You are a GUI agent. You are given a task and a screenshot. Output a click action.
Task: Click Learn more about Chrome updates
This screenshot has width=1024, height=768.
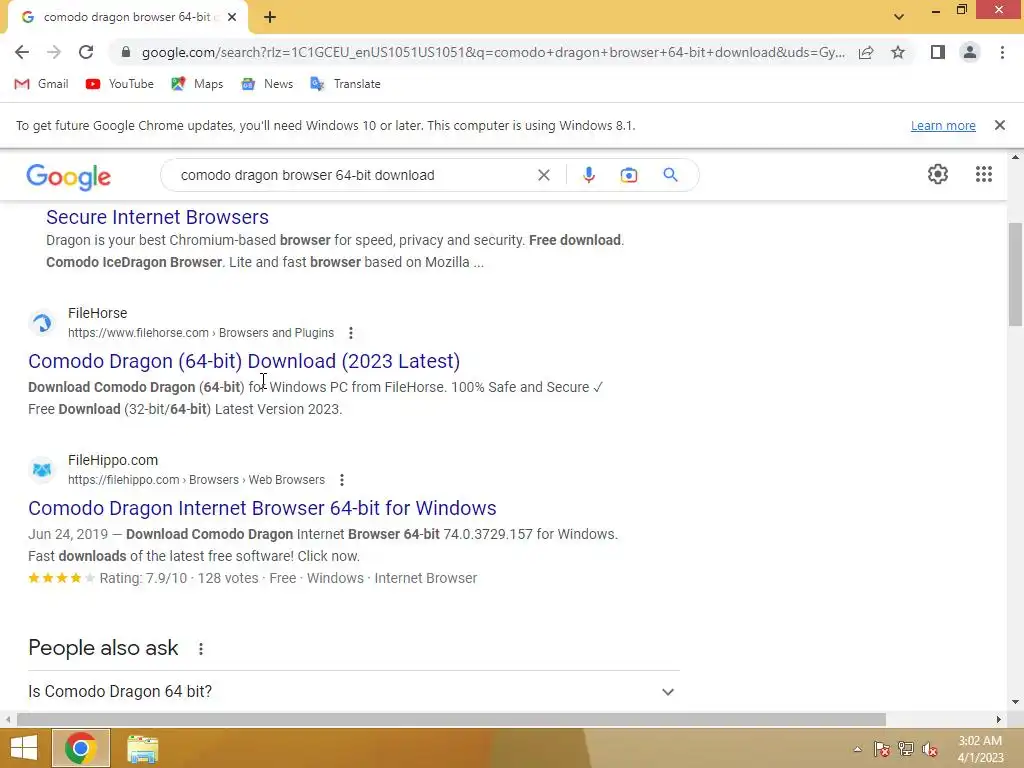943,125
